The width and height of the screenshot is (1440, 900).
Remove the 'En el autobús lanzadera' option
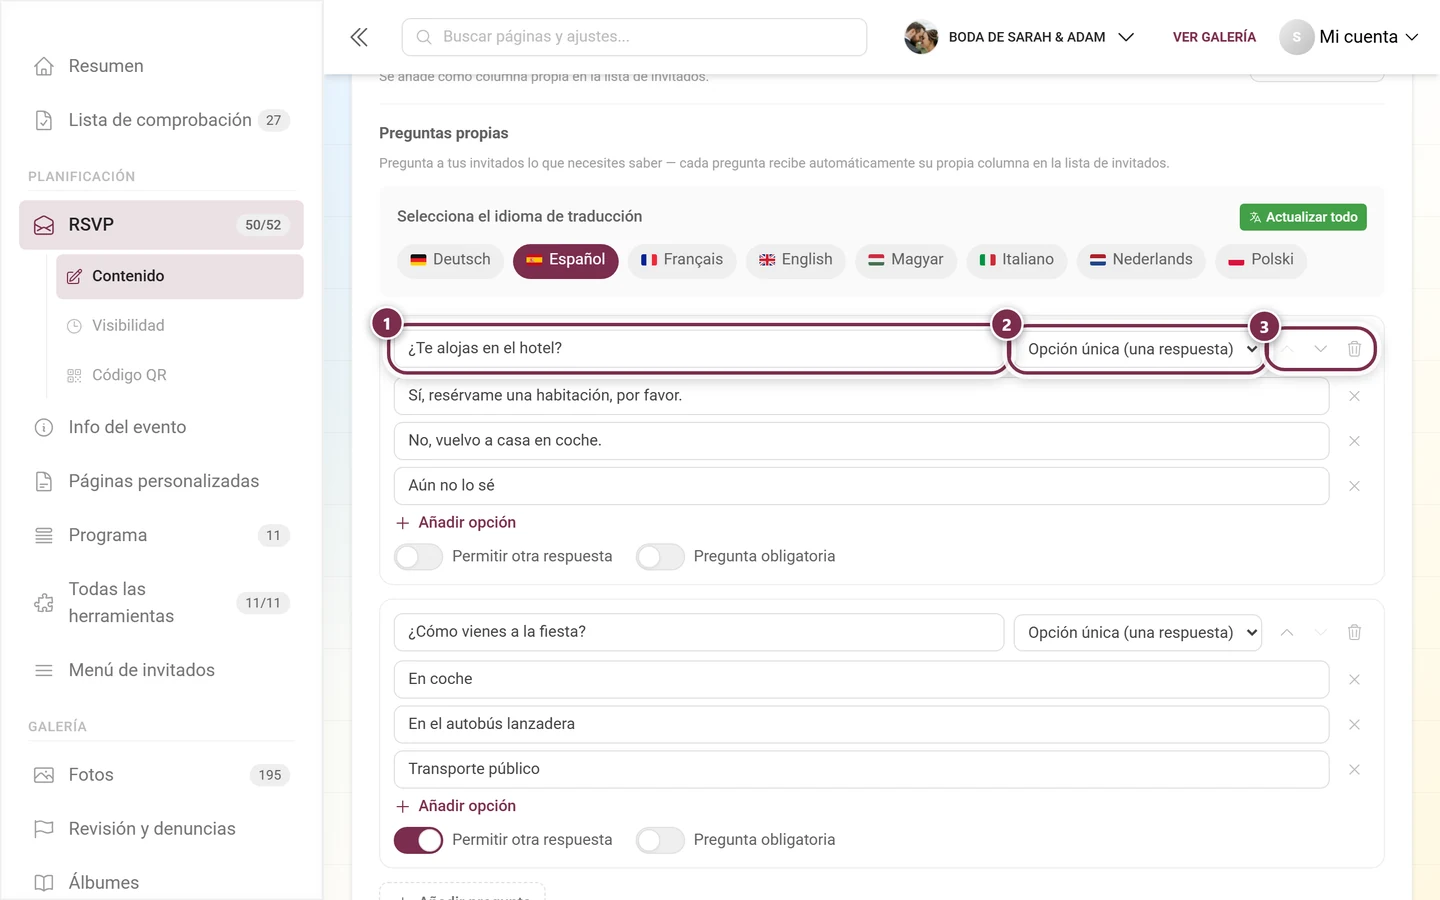(x=1354, y=724)
